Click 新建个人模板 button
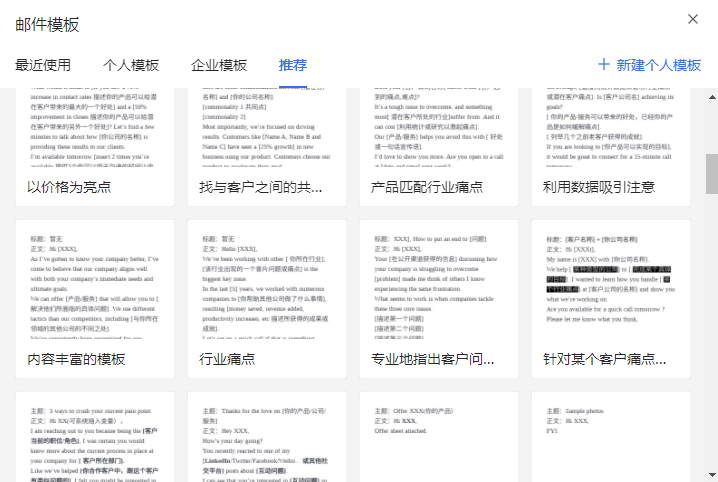The width and height of the screenshot is (718, 482). (x=649, y=65)
